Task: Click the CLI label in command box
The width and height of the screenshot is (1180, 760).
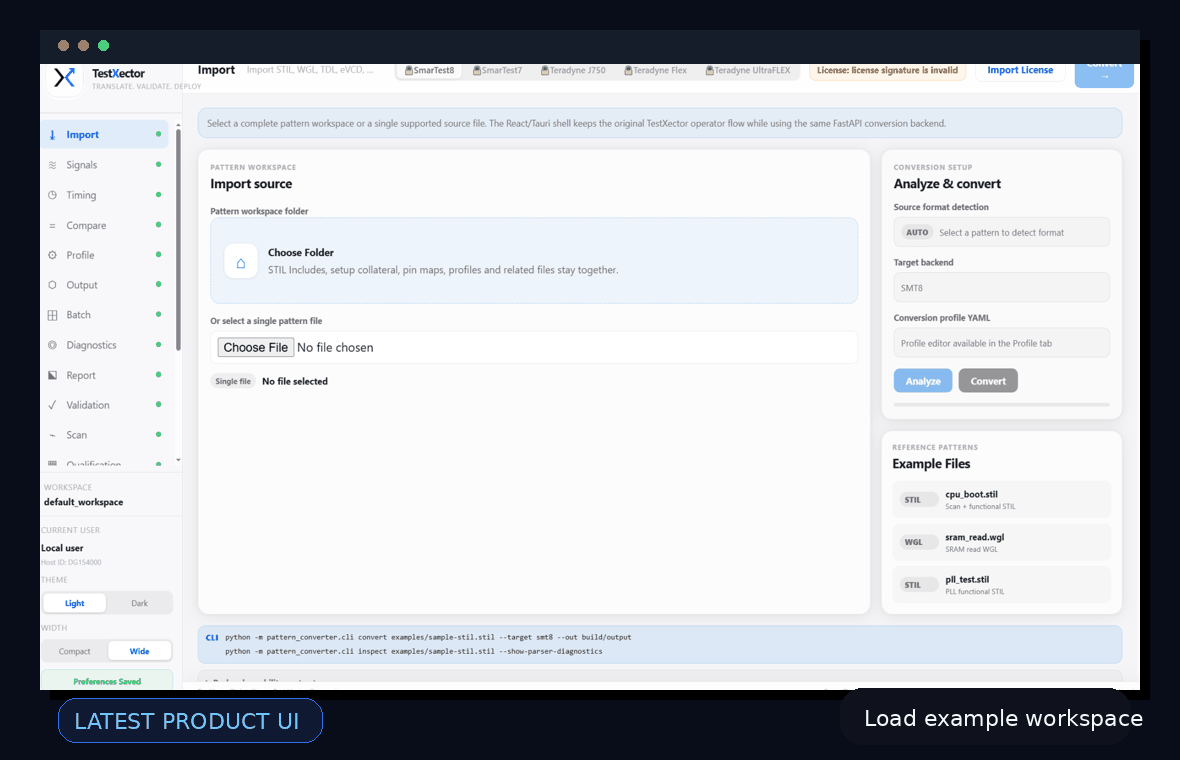Action: 212,637
